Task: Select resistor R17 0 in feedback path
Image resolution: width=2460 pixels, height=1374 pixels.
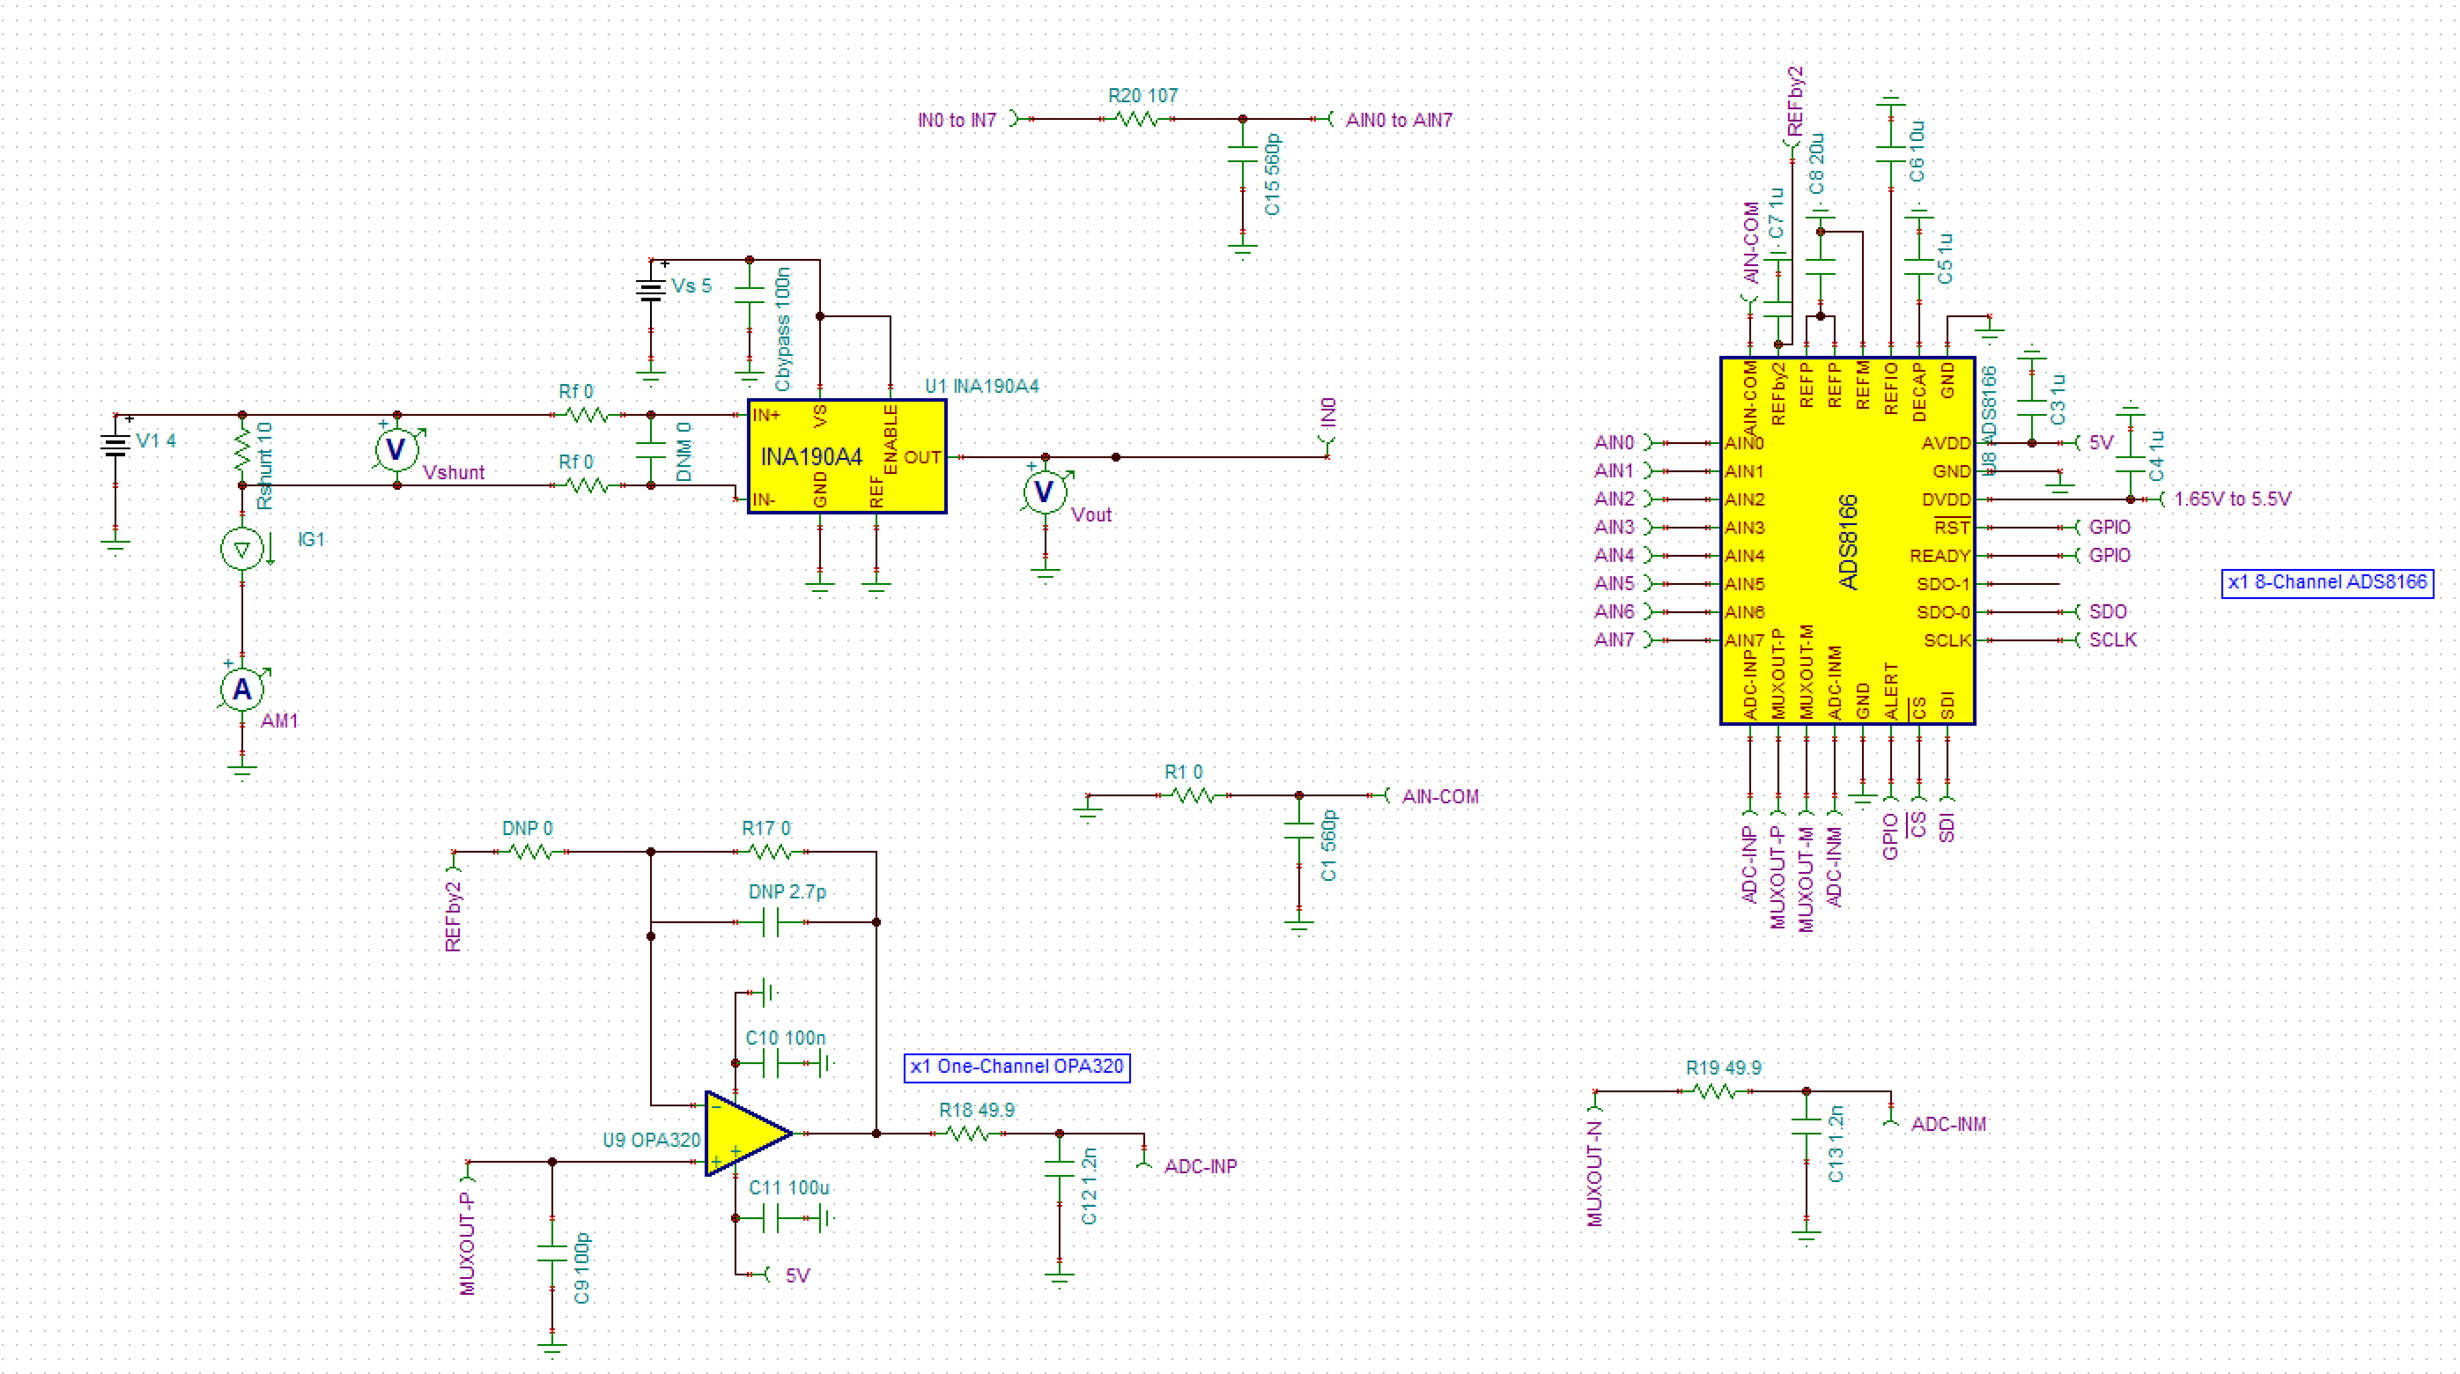Action: point(770,852)
